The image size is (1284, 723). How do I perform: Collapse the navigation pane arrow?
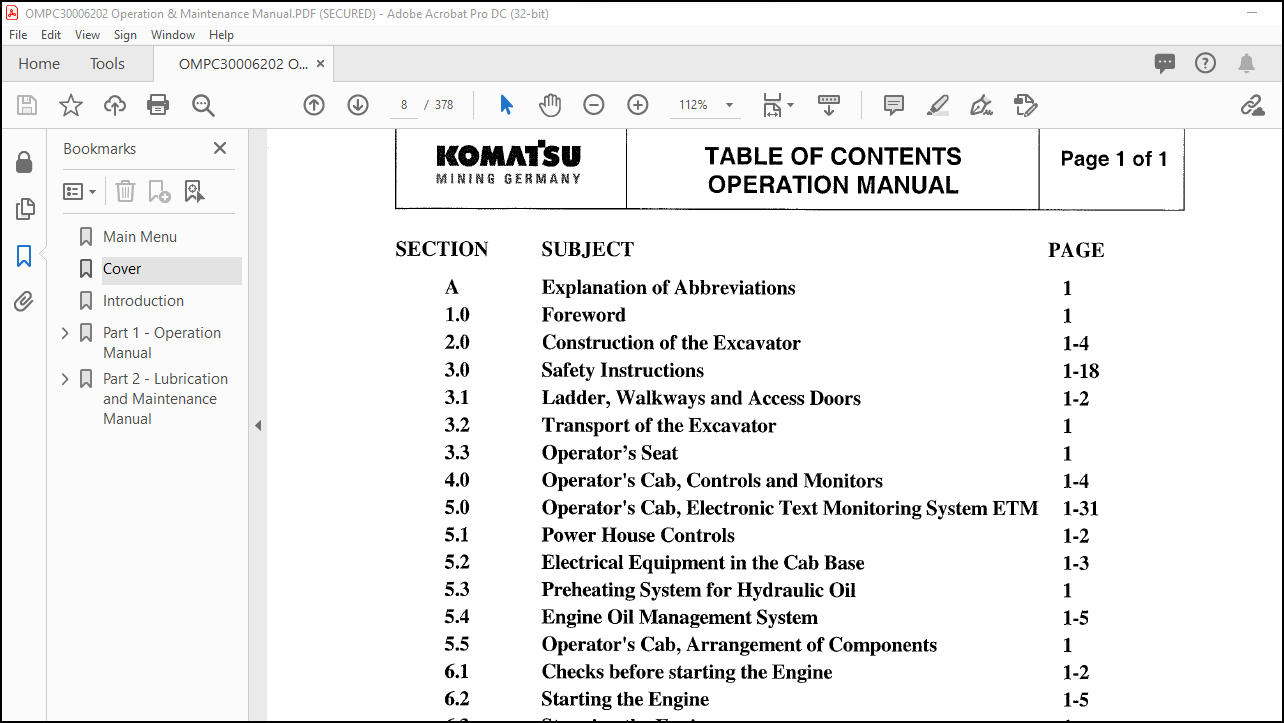coord(258,425)
